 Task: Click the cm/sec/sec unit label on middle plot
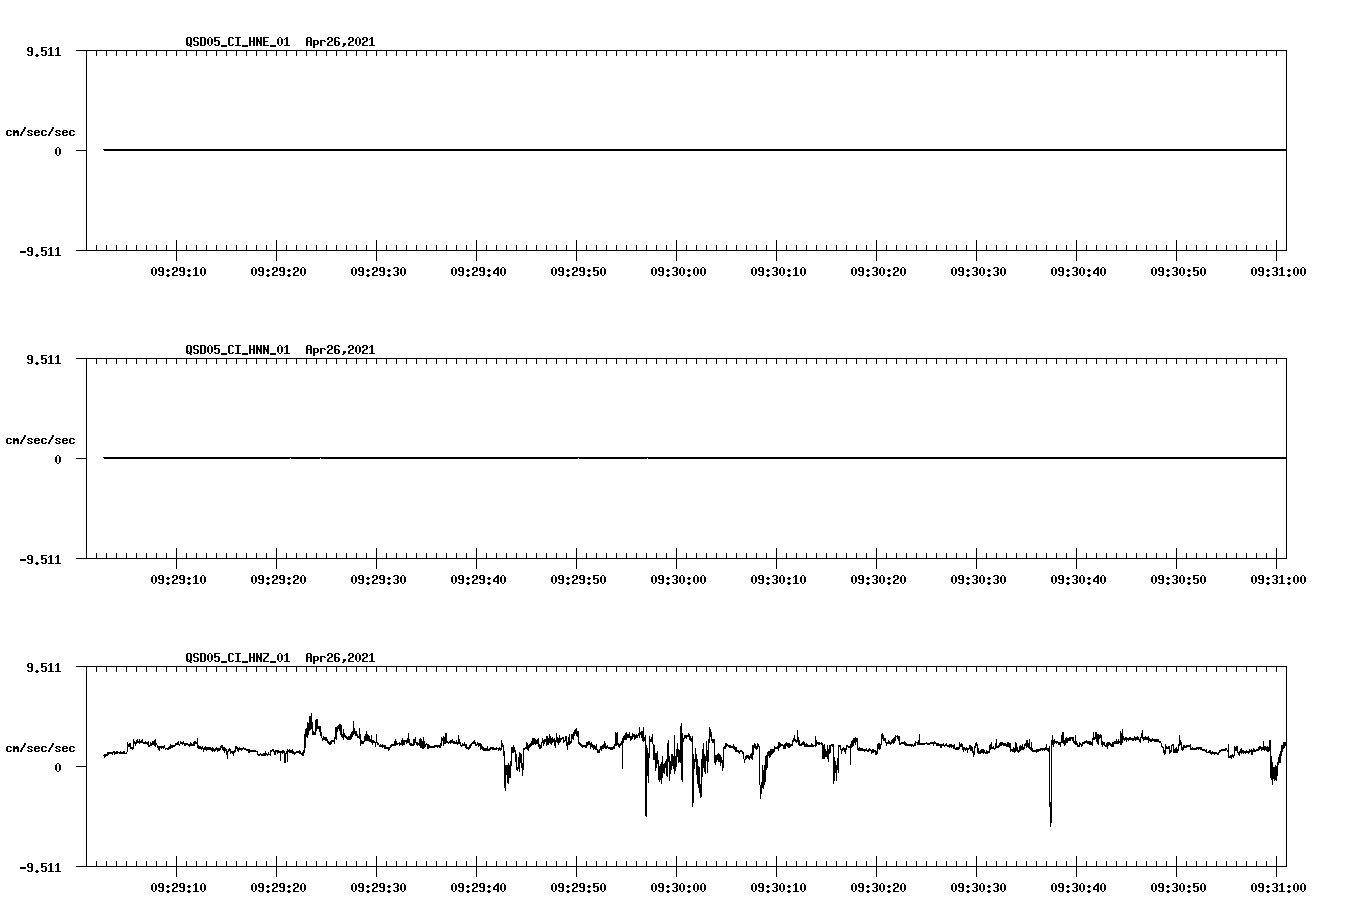click(42, 439)
